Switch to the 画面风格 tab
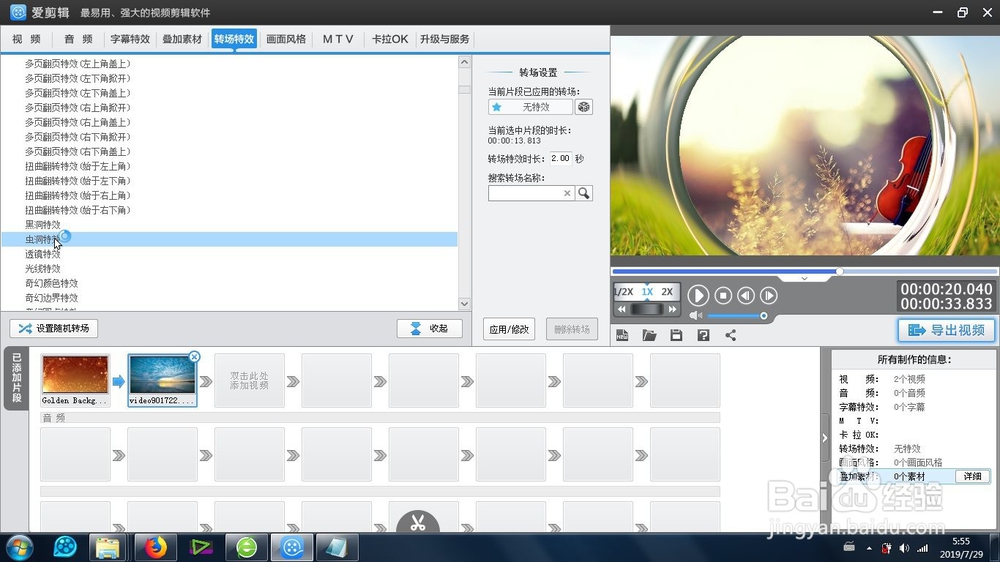Viewport: 1000px width, 562px height. [x=286, y=39]
